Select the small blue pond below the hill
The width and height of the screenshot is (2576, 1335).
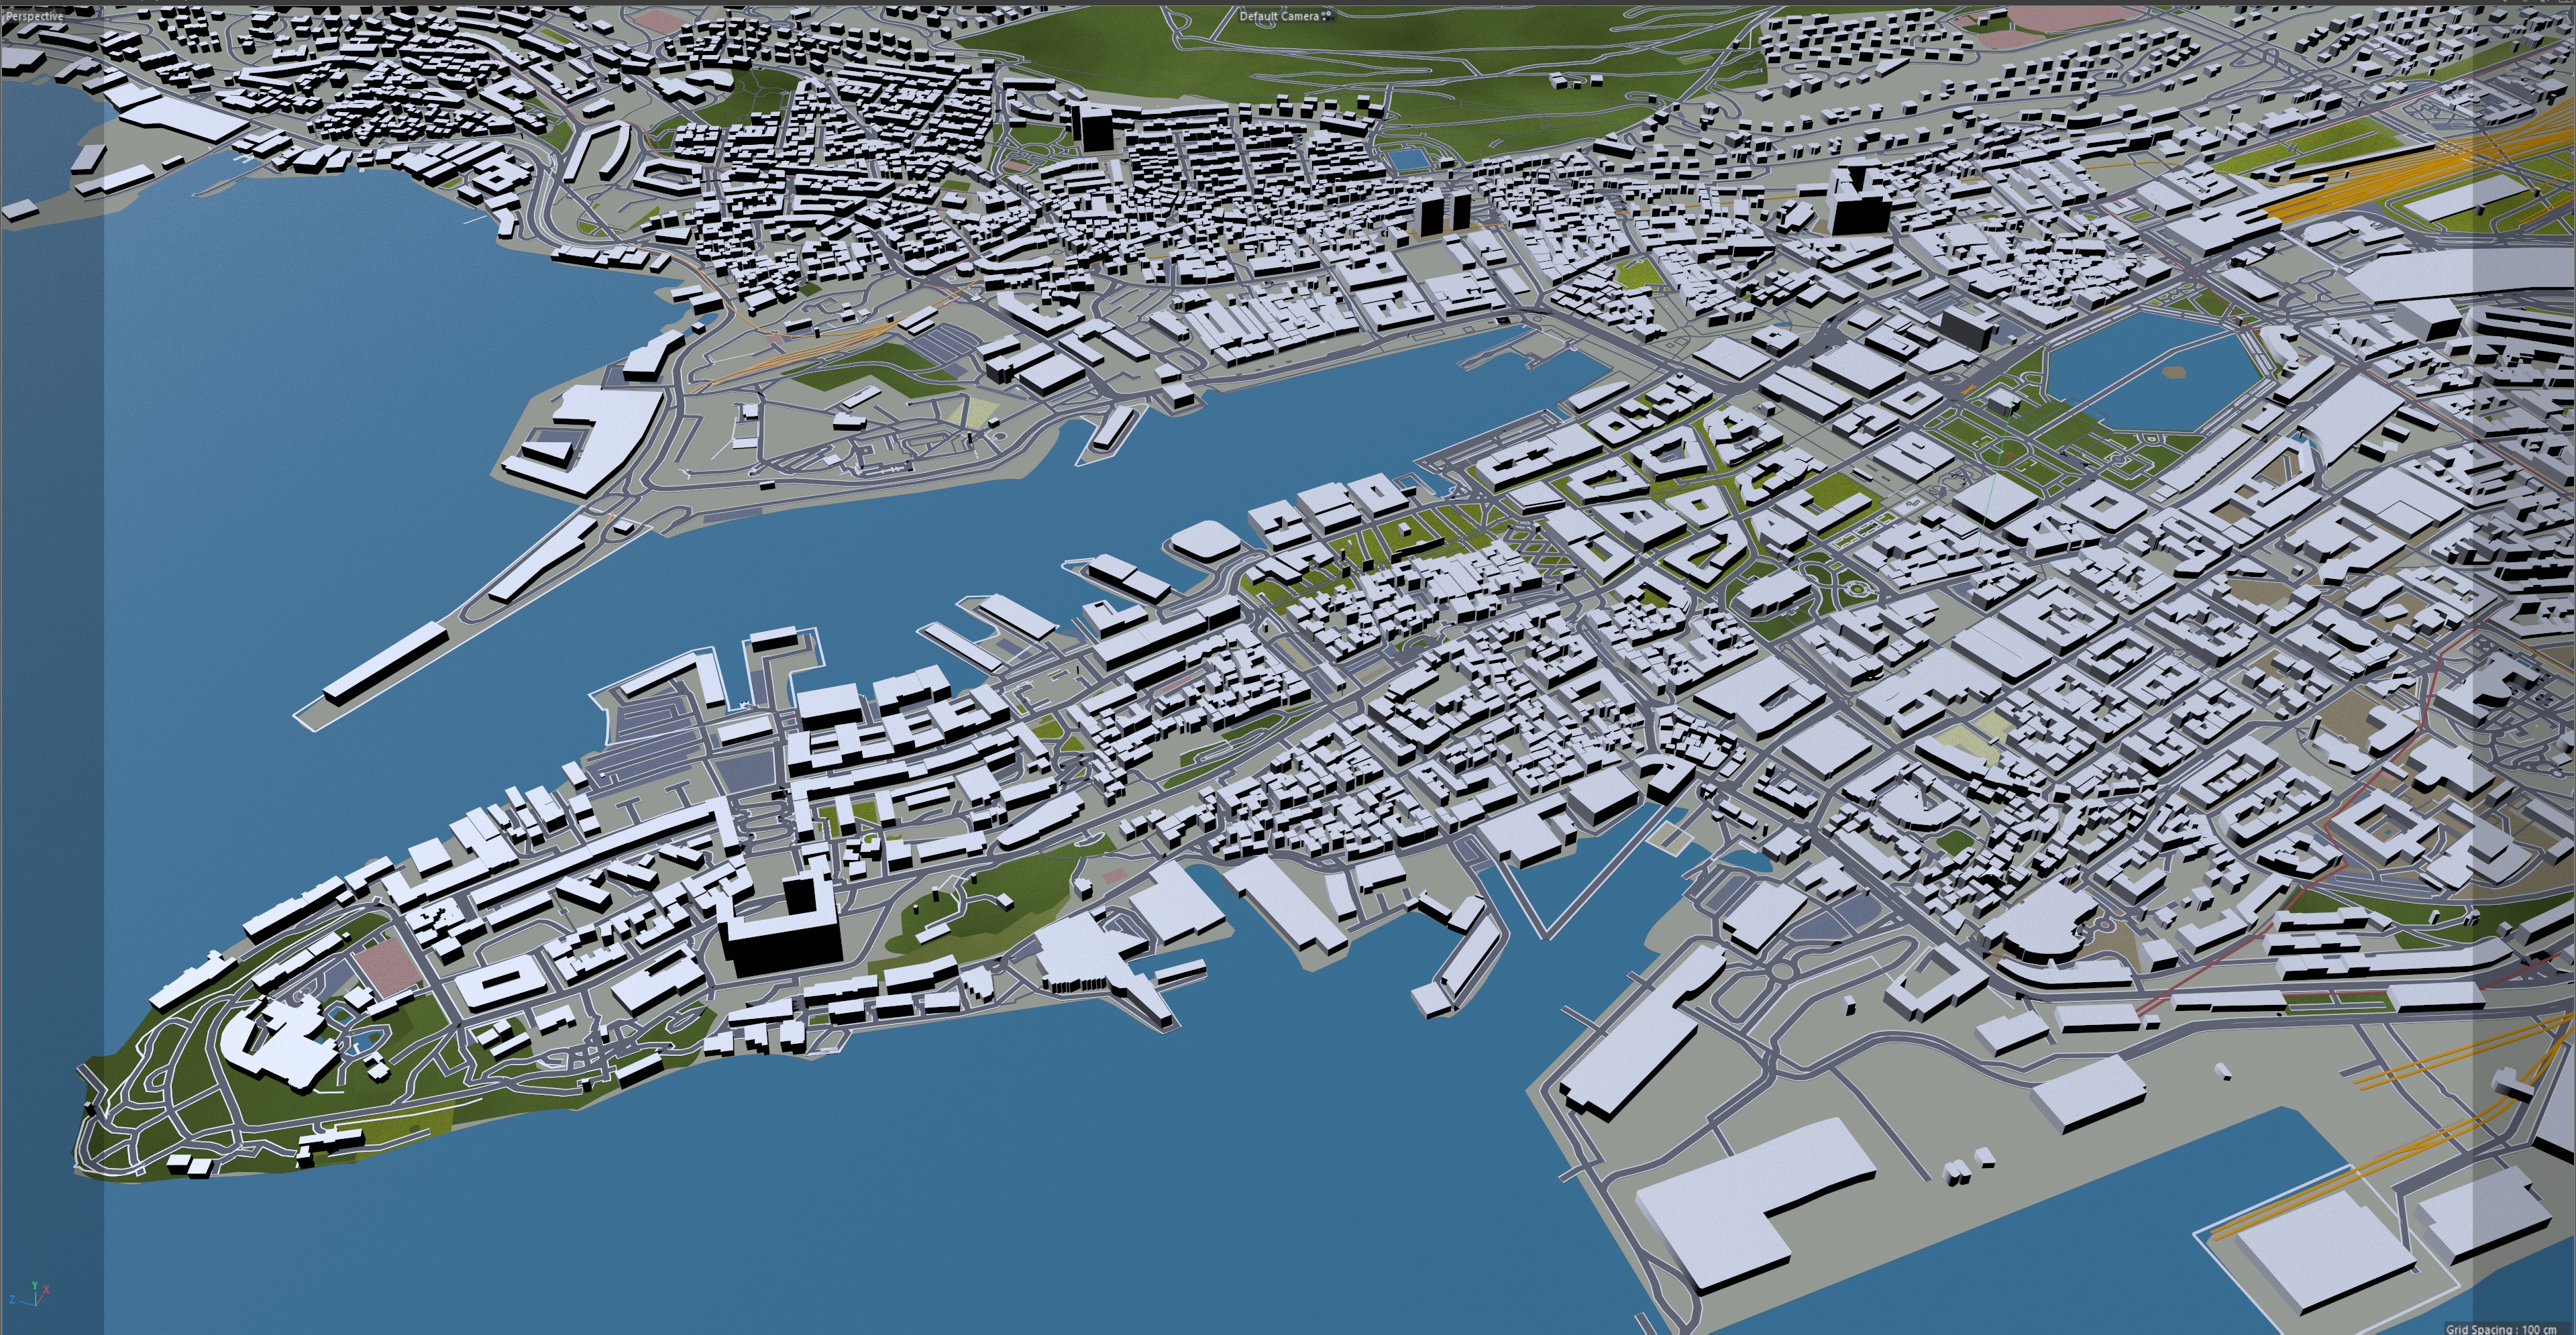point(1409,160)
